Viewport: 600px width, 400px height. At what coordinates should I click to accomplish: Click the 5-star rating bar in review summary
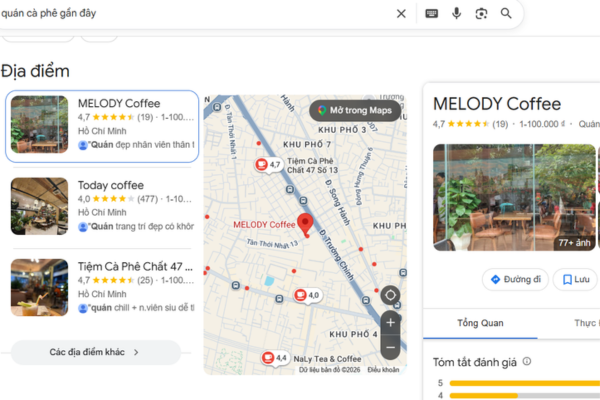[525, 383]
